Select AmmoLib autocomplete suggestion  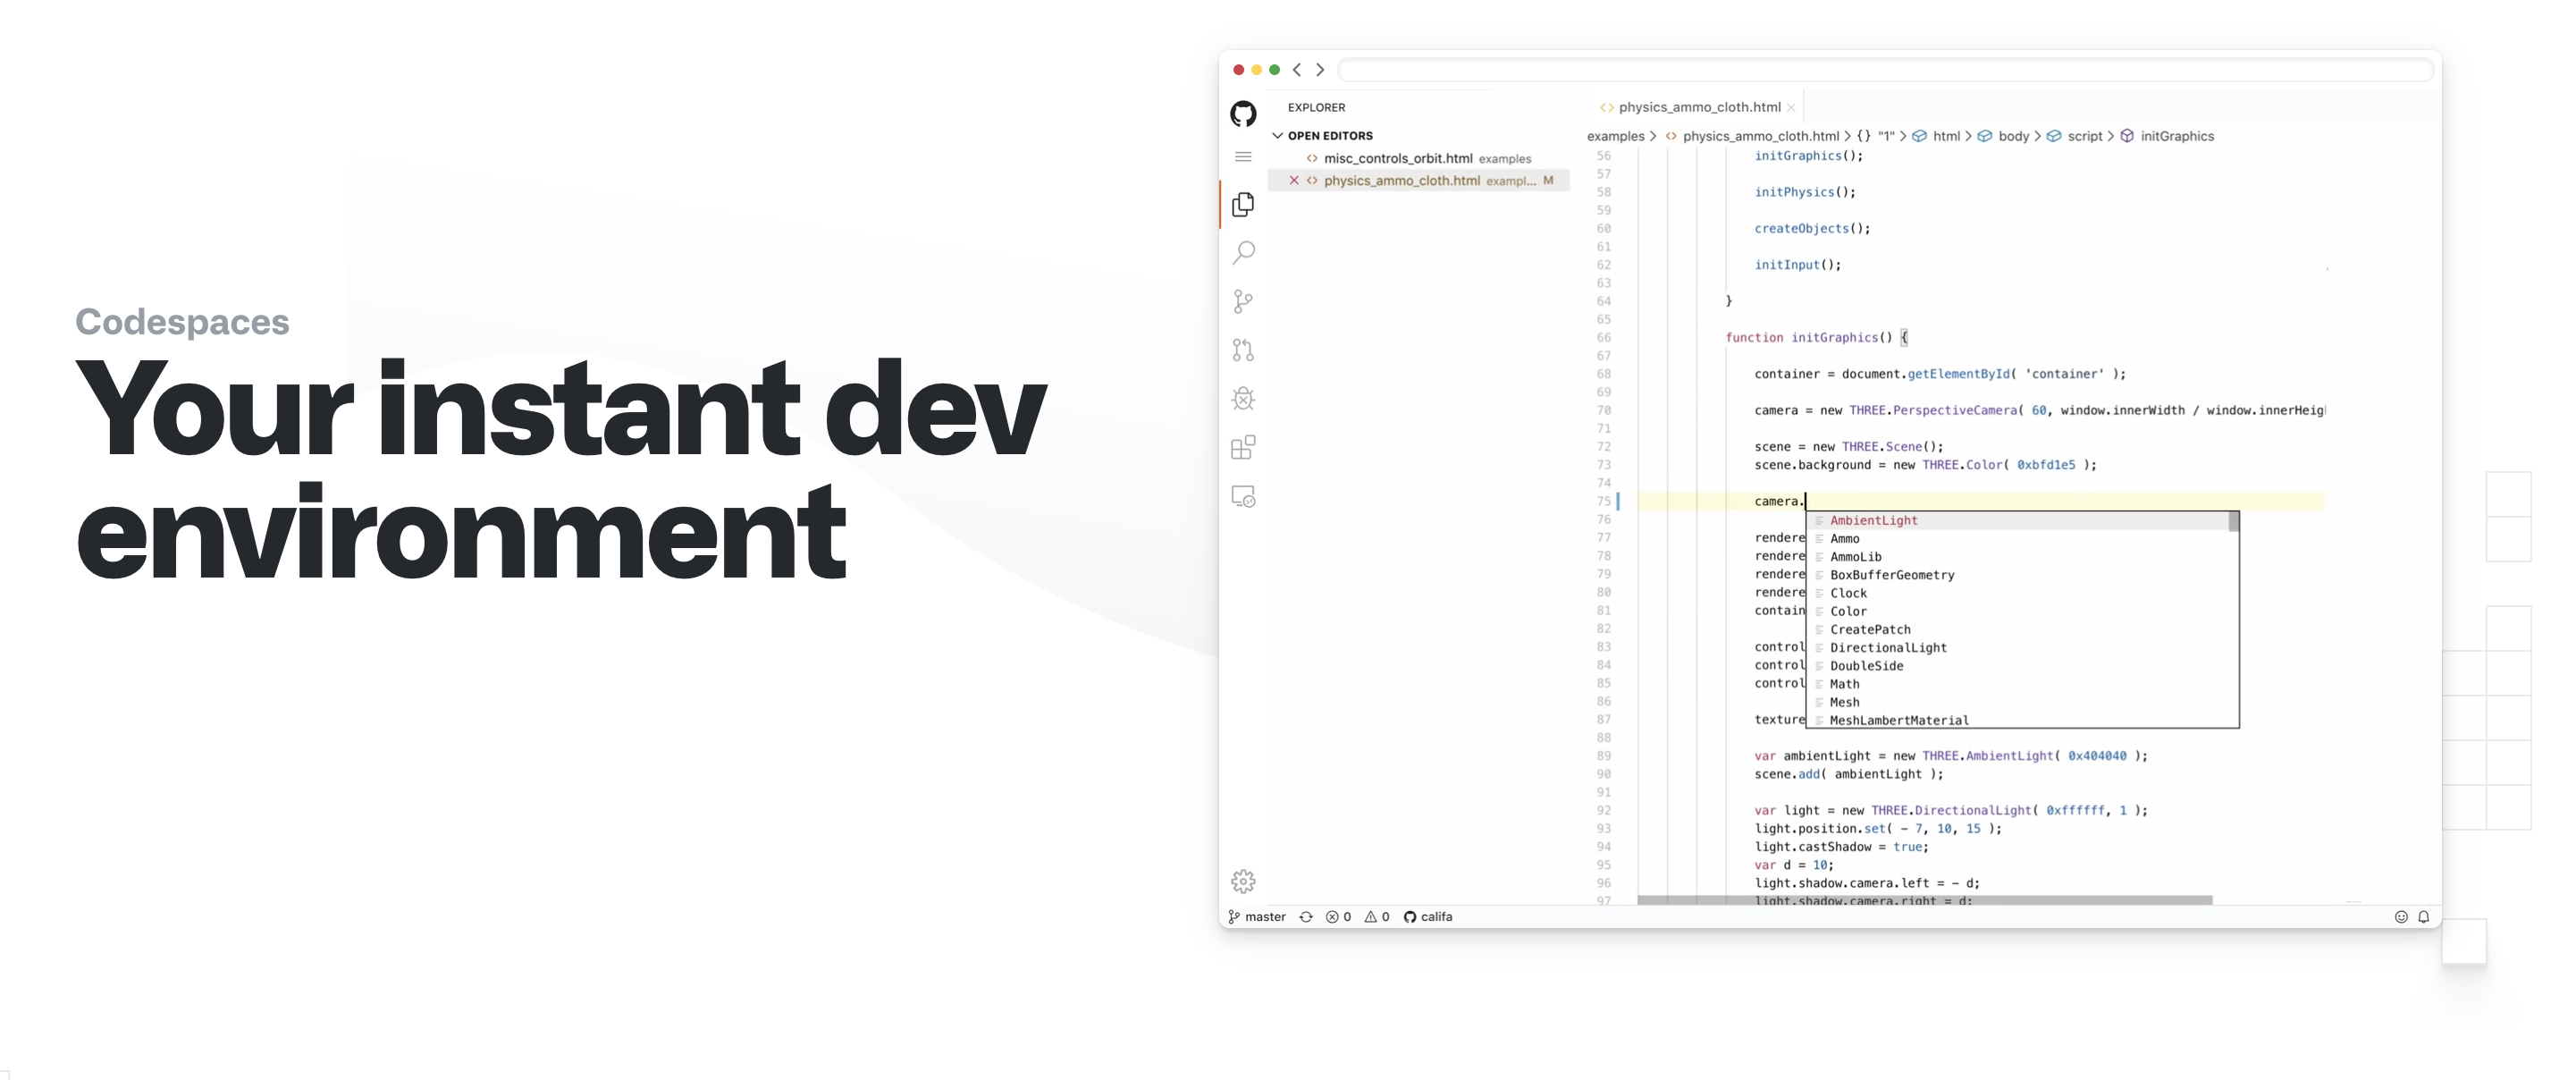coord(2018,557)
